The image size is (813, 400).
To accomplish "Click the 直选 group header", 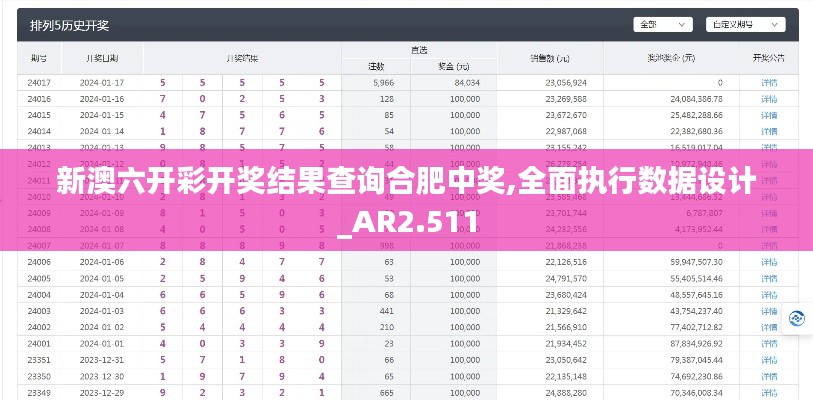I will [419, 50].
